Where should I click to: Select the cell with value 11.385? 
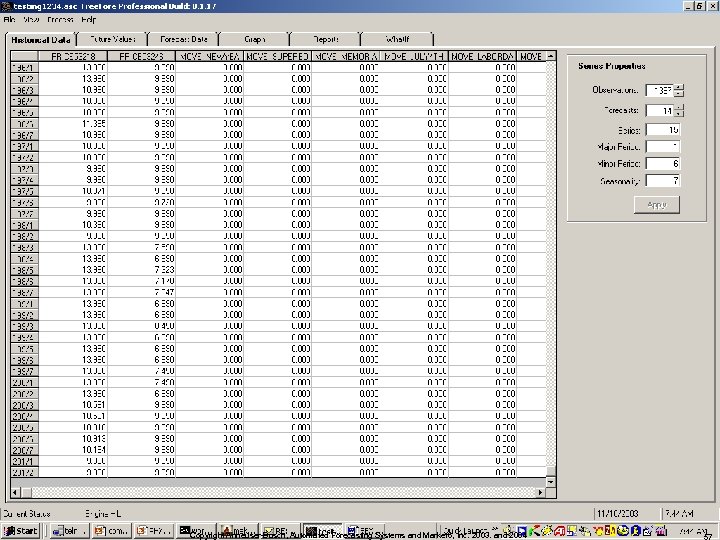[73, 124]
